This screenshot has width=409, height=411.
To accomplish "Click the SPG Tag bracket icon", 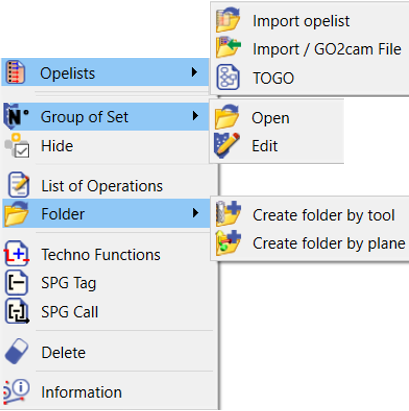I will click(16, 283).
